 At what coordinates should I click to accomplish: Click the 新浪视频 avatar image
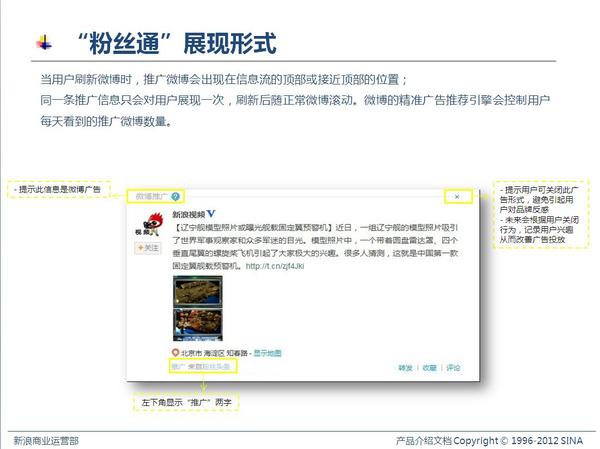(148, 224)
